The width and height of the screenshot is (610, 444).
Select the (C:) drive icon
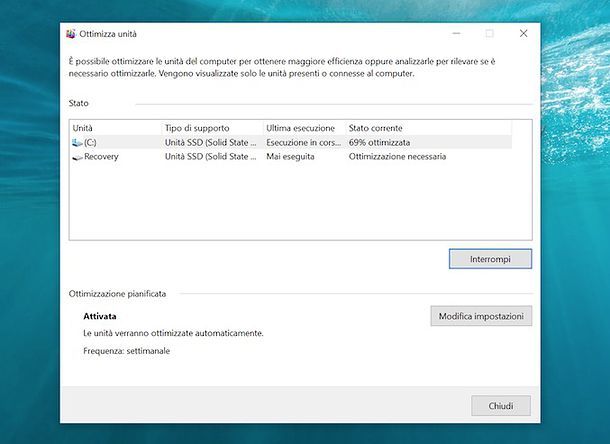tap(77, 143)
